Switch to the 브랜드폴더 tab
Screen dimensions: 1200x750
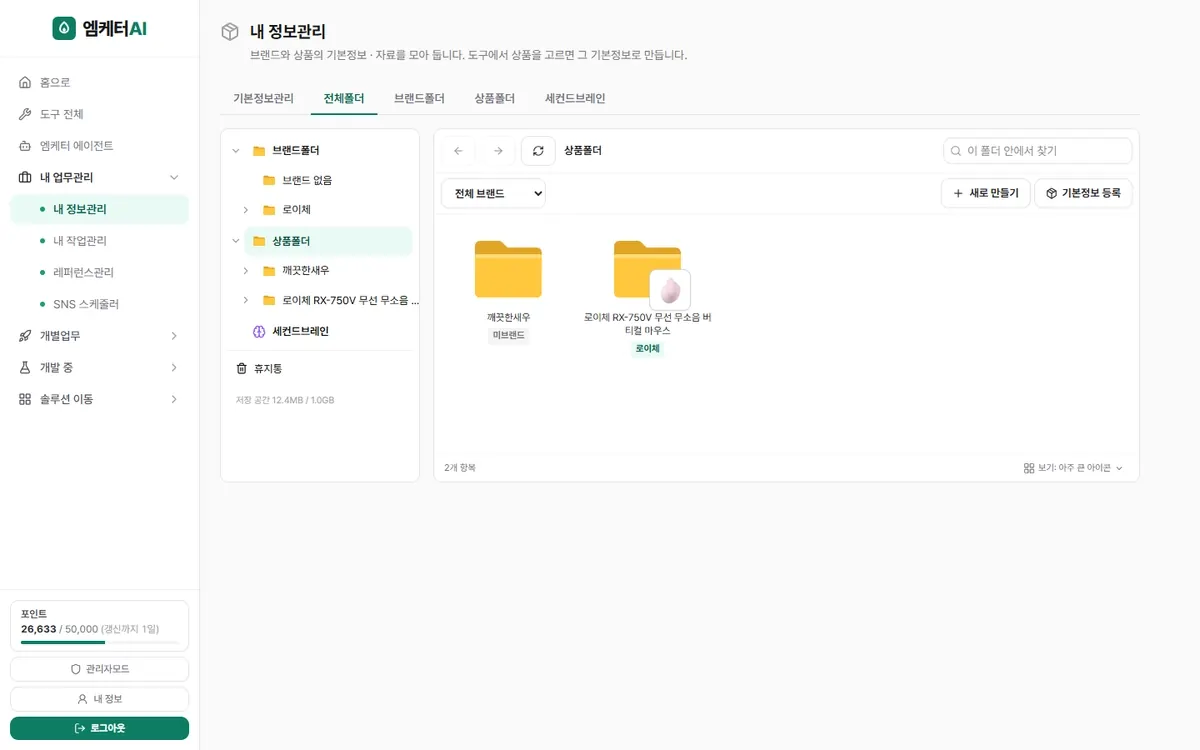419,99
